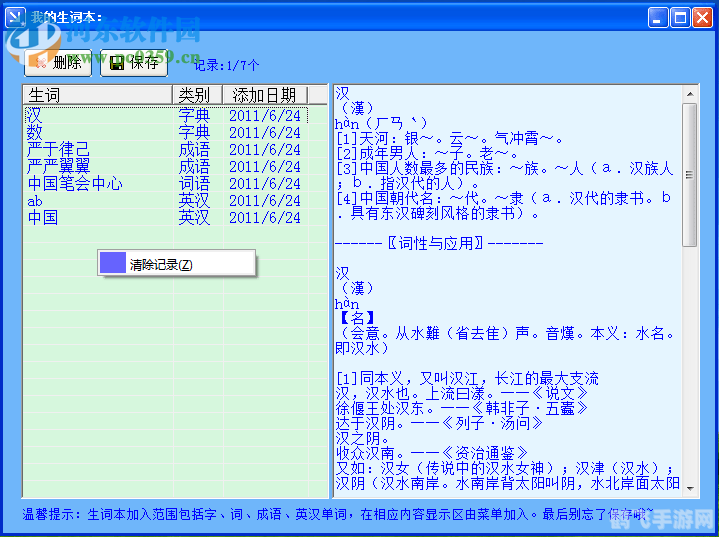Click the date 2011/6/24 in the 中国 row
Image resolution: width=719 pixels, height=537 pixels.
point(265,217)
